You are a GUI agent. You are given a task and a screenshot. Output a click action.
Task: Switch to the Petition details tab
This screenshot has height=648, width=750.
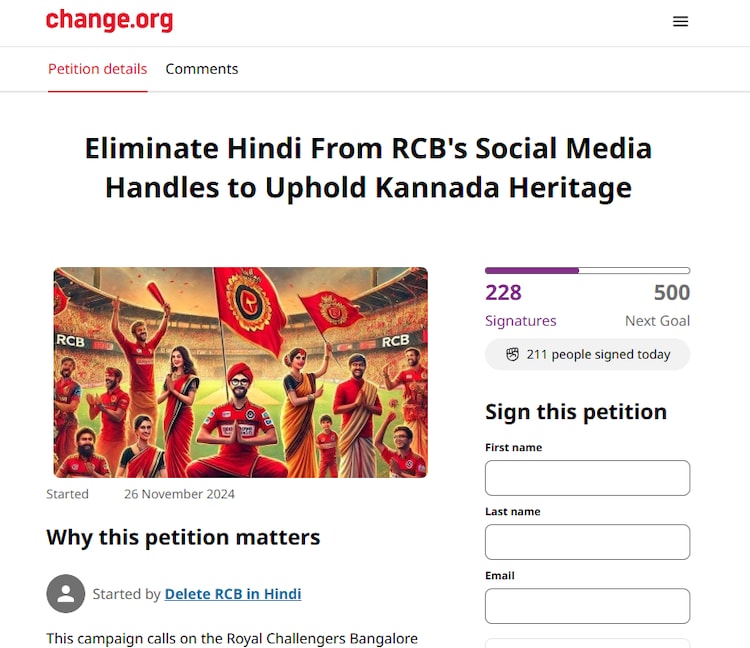(98, 69)
